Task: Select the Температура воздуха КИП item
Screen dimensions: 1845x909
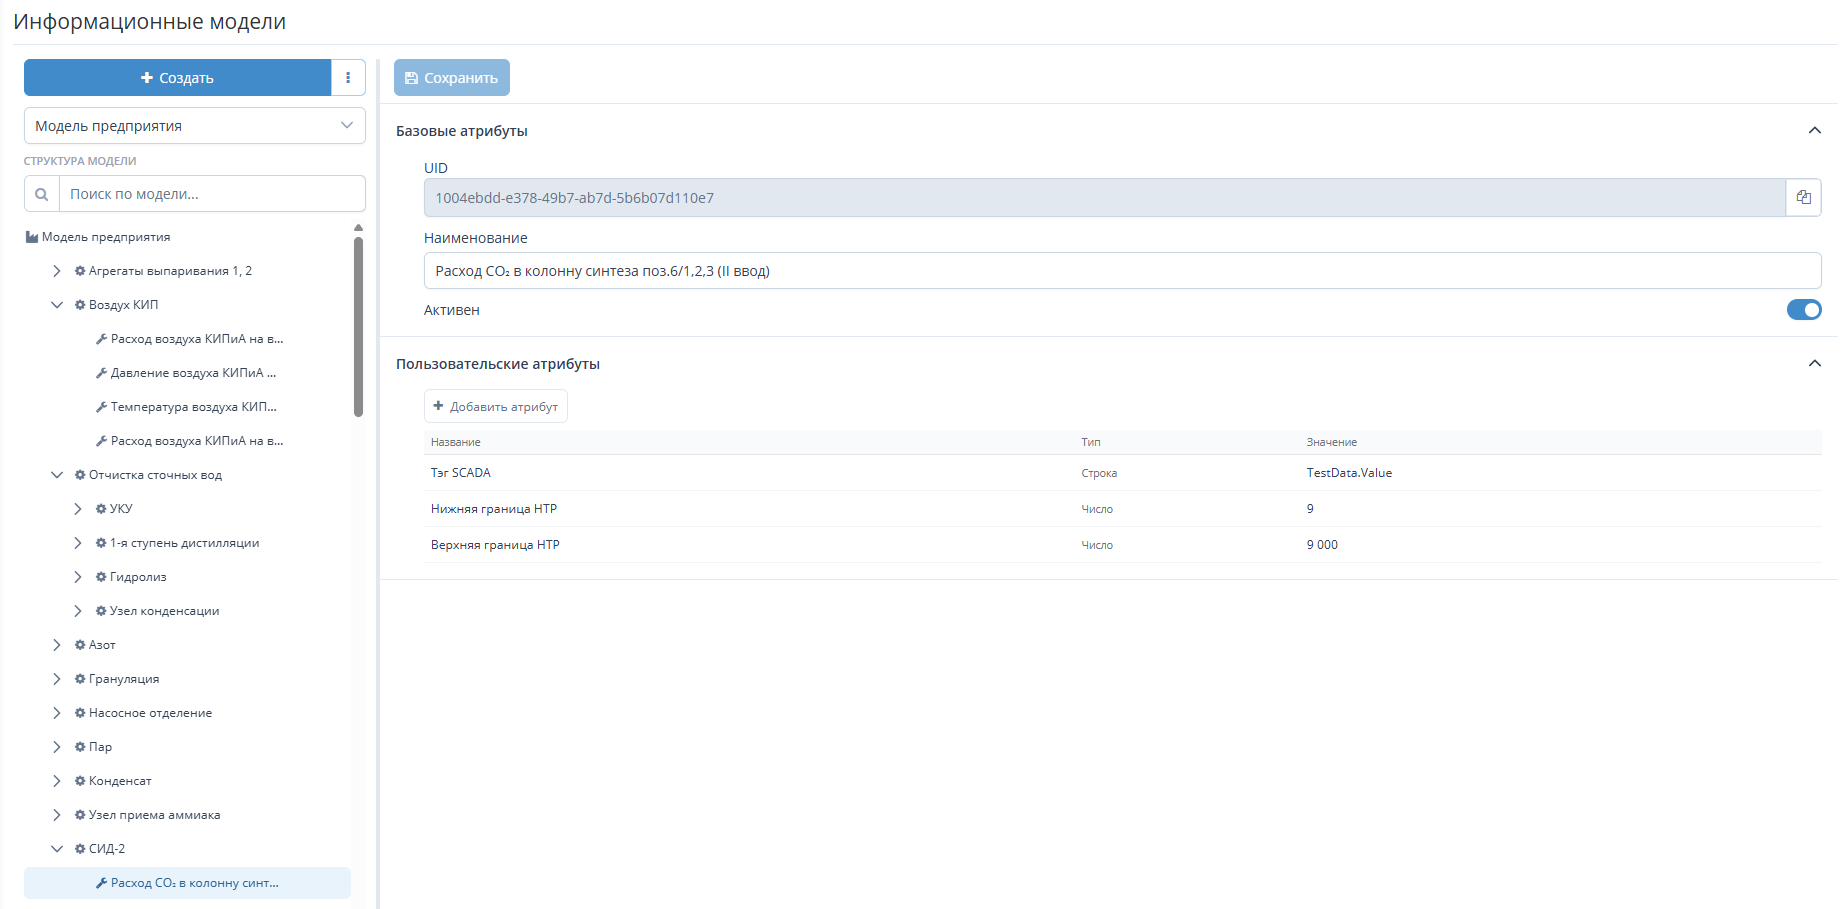Action: point(193,407)
